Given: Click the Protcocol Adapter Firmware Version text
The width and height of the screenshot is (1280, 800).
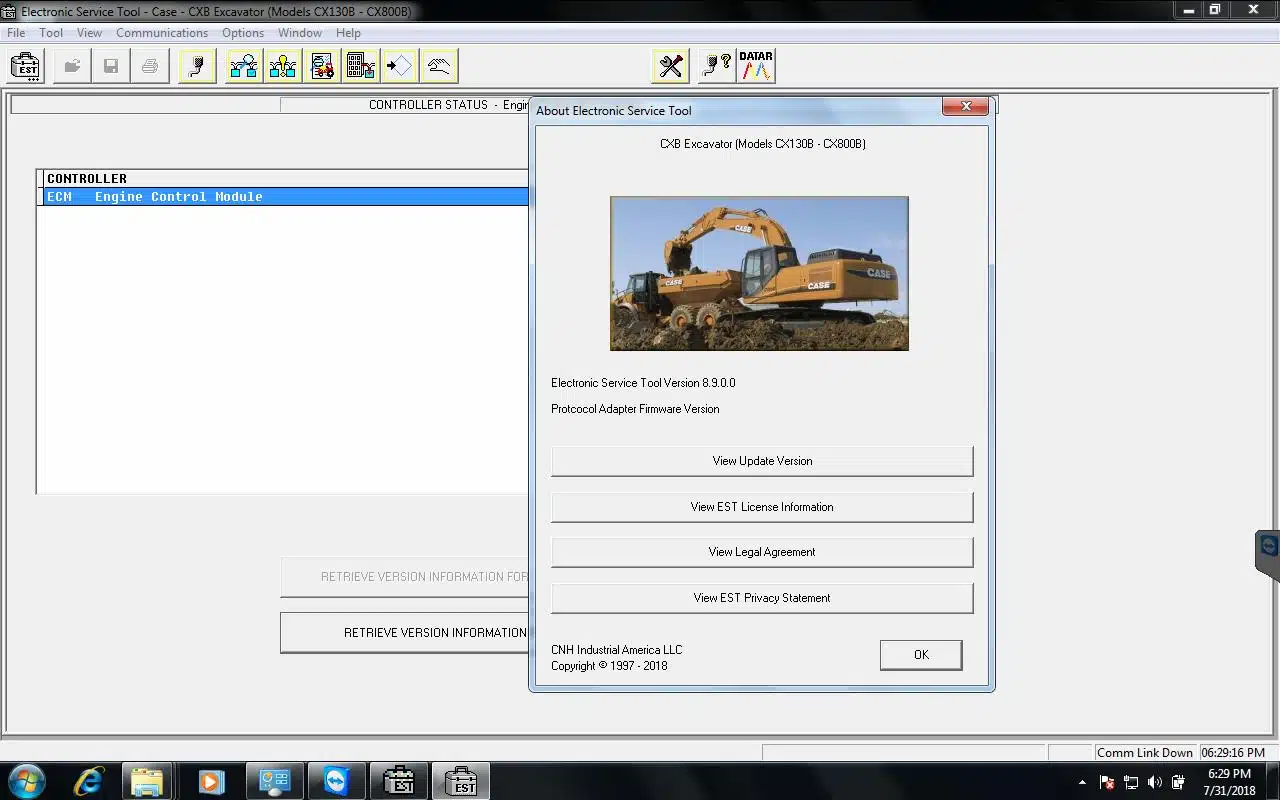Looking at the screenshot, I should 635,409.
